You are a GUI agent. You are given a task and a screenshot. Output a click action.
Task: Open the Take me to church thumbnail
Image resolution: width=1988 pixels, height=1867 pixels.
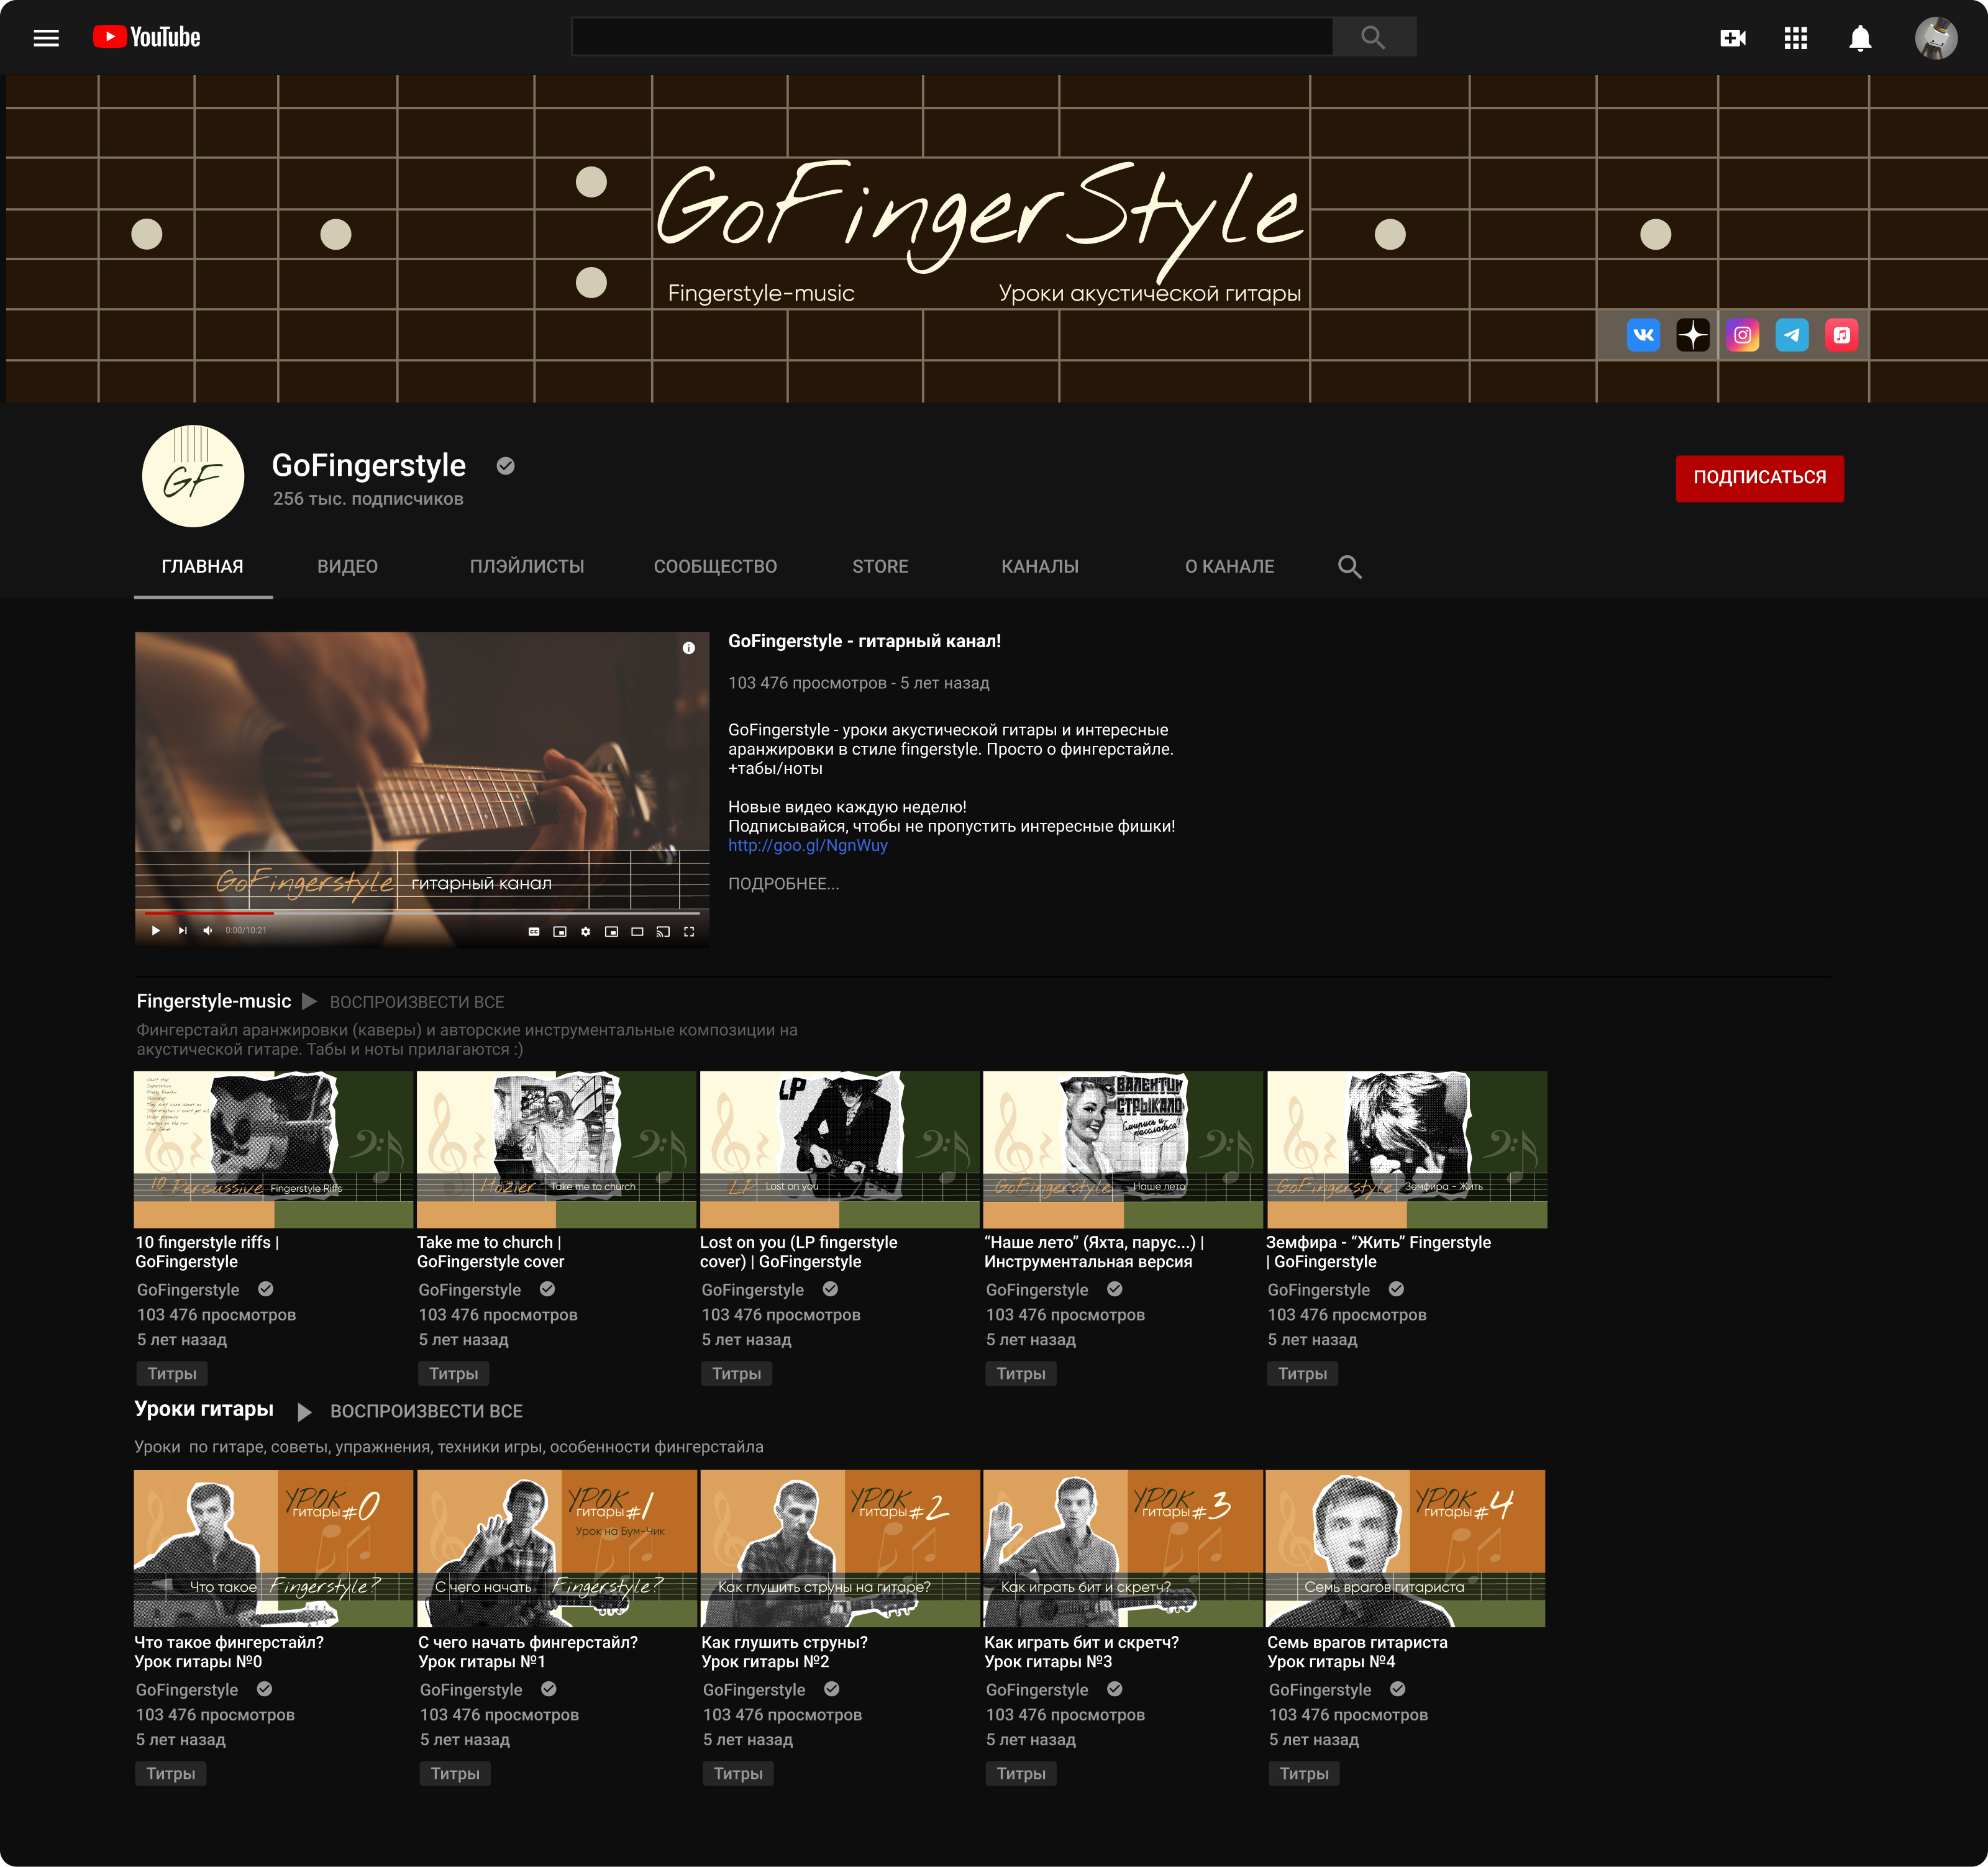556,1149
